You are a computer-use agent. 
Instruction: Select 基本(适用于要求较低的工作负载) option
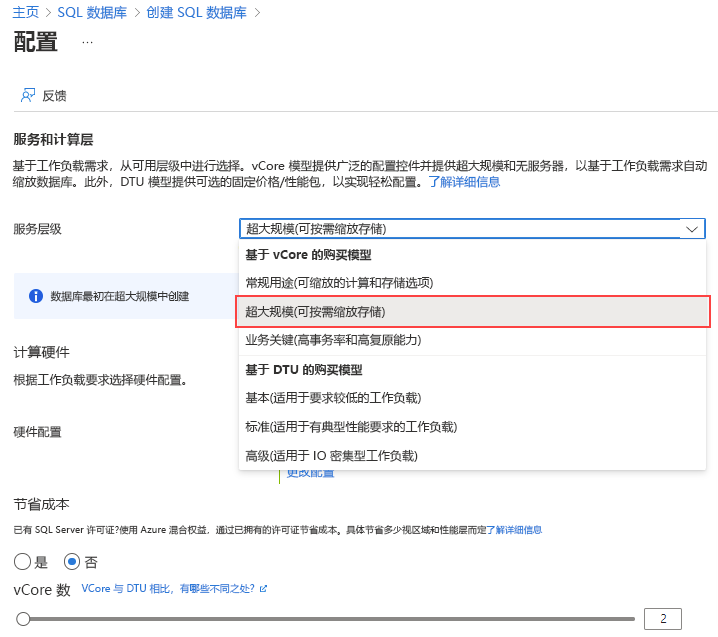click(x=472, y=397)
